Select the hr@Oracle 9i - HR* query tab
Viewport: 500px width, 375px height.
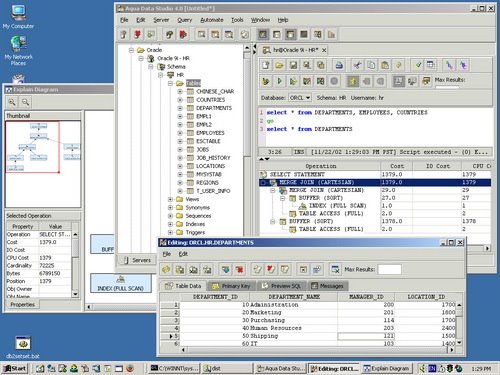(295, 50)
